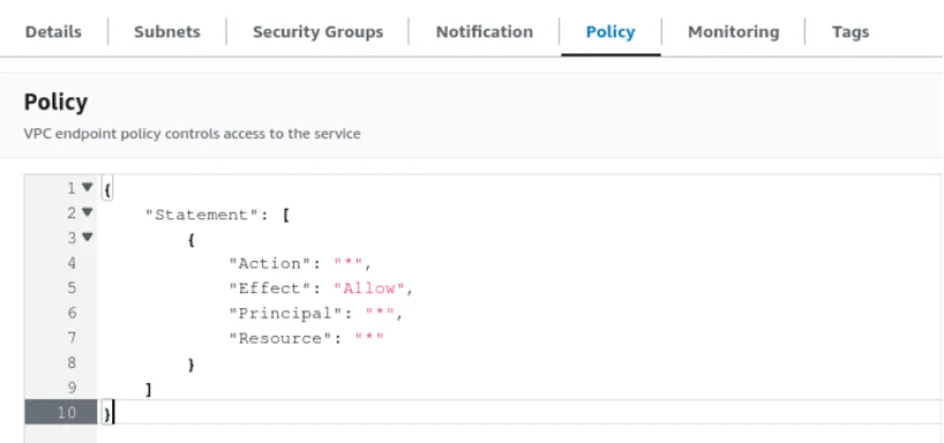This screenshot has height=443, width=944.
Task: Click line number 4 in the gutter
Action: click(72, 263)
